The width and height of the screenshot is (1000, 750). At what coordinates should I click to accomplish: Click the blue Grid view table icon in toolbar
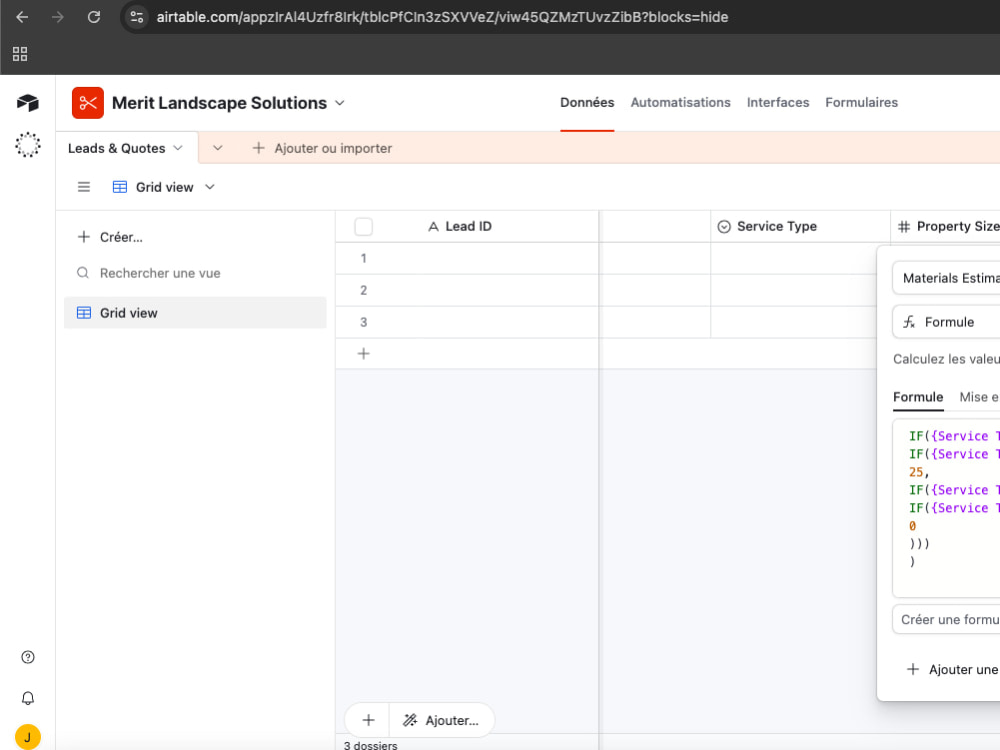(119, 187)
